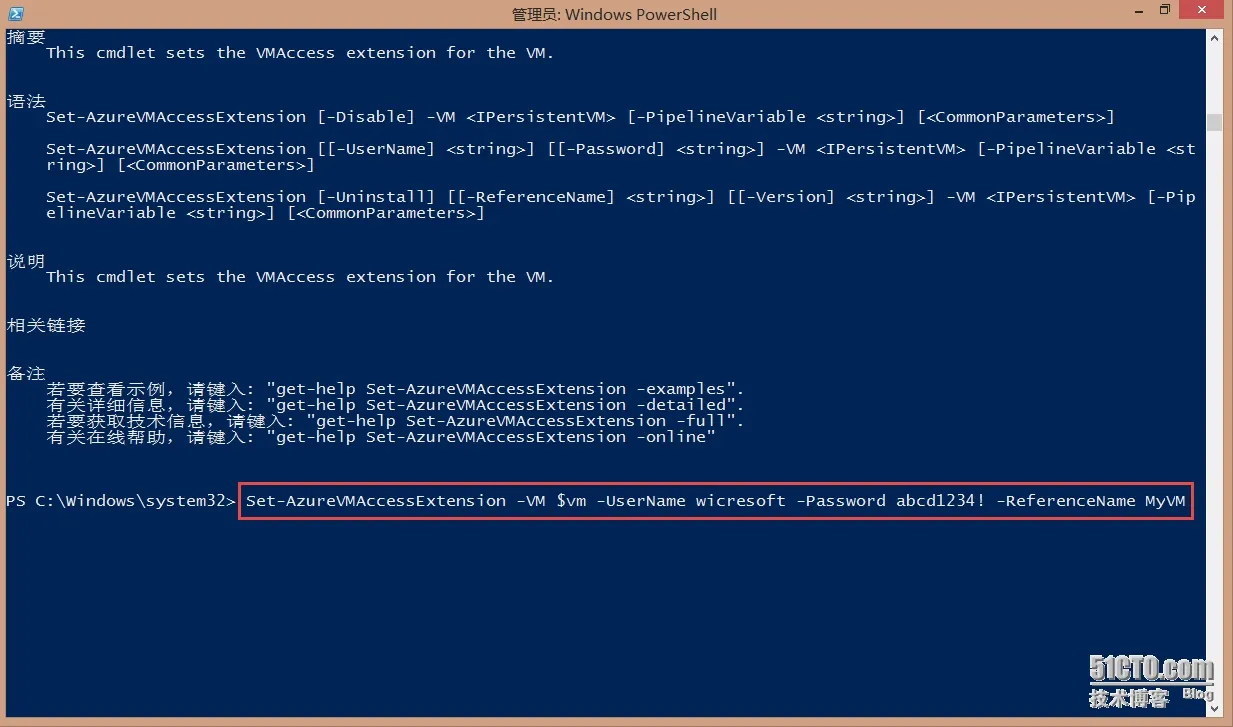
Task: Click the 备注 section heading
Action: [x=26, y=373]
